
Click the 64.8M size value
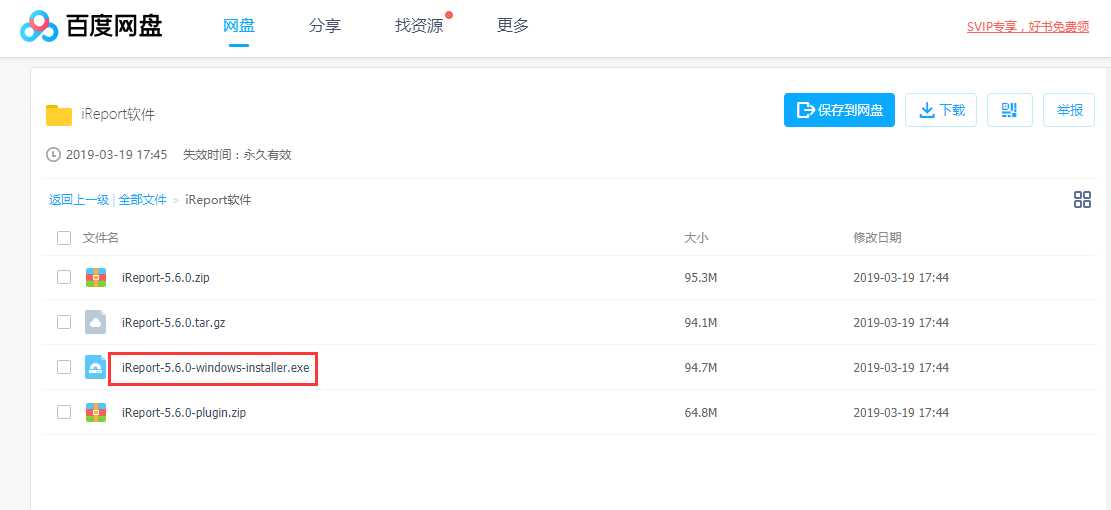click(701, 412)
